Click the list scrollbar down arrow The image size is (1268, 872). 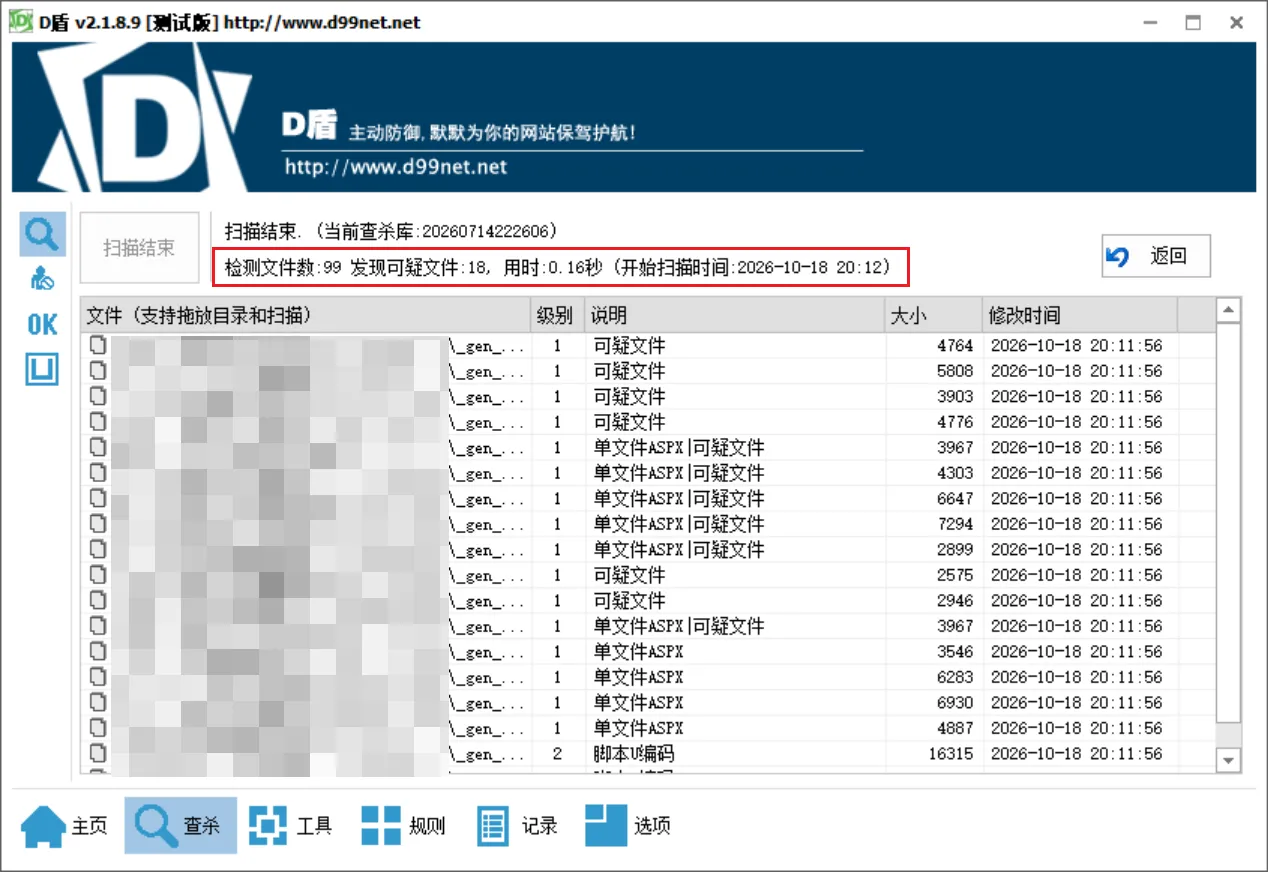point(1229,761)
